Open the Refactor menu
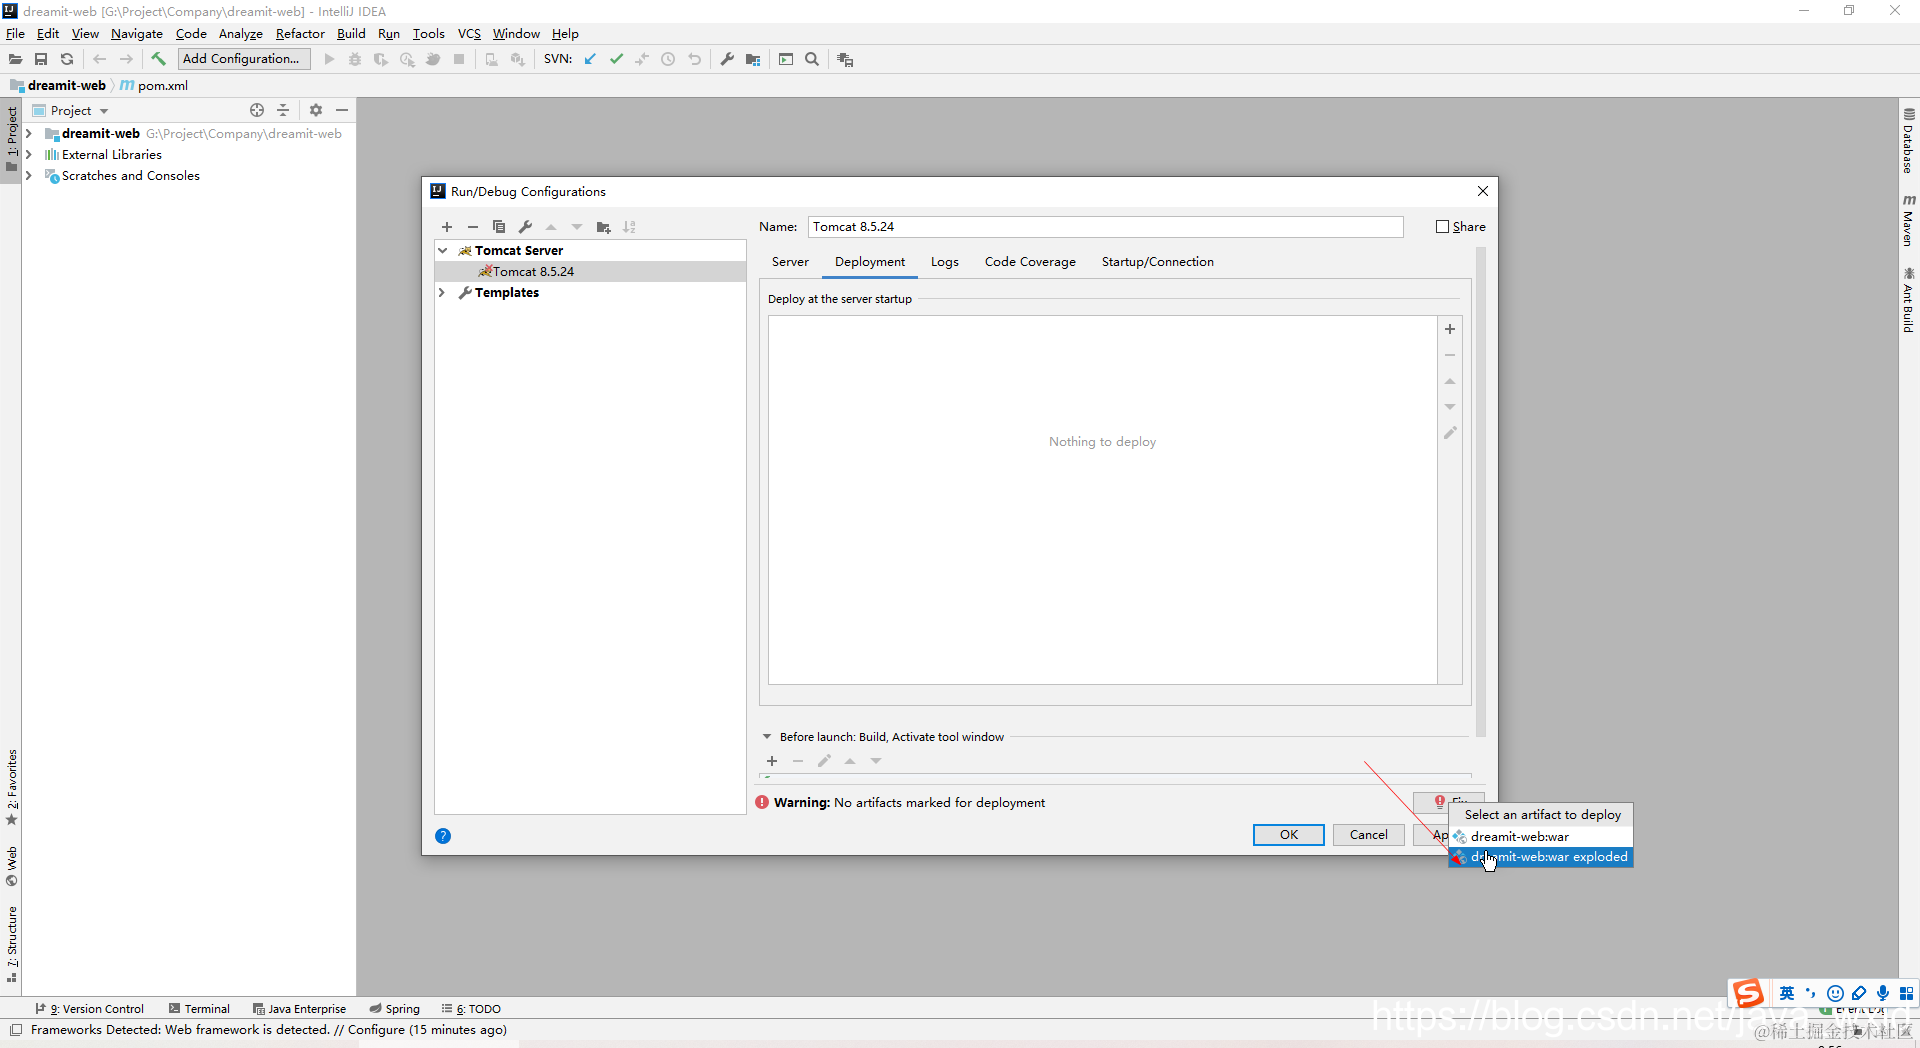The height and width of the screenshot is (1048, 1920). pyautogui.click(x=300, y=34)
